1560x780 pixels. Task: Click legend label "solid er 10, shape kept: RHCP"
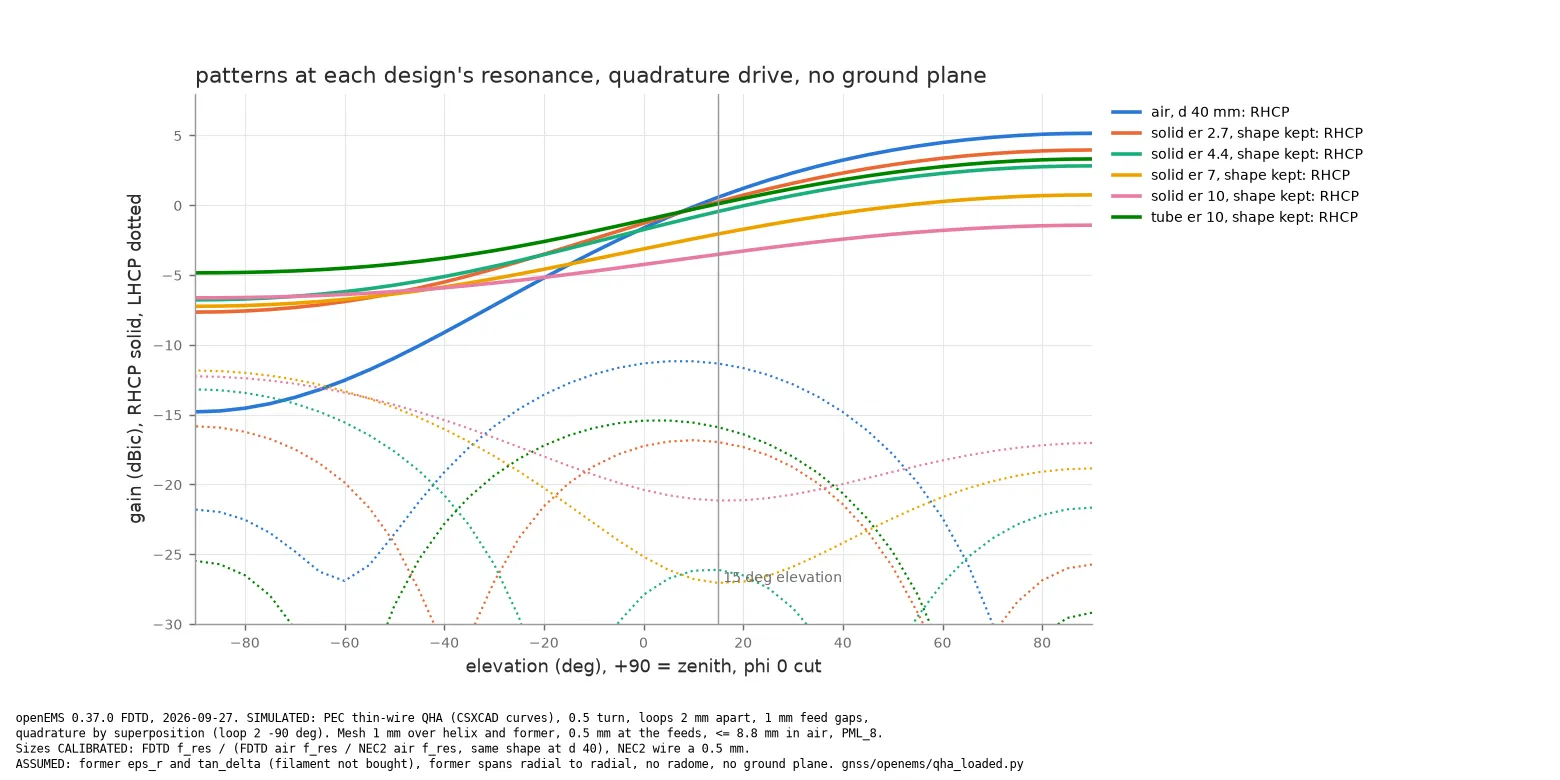point(1255,196)
